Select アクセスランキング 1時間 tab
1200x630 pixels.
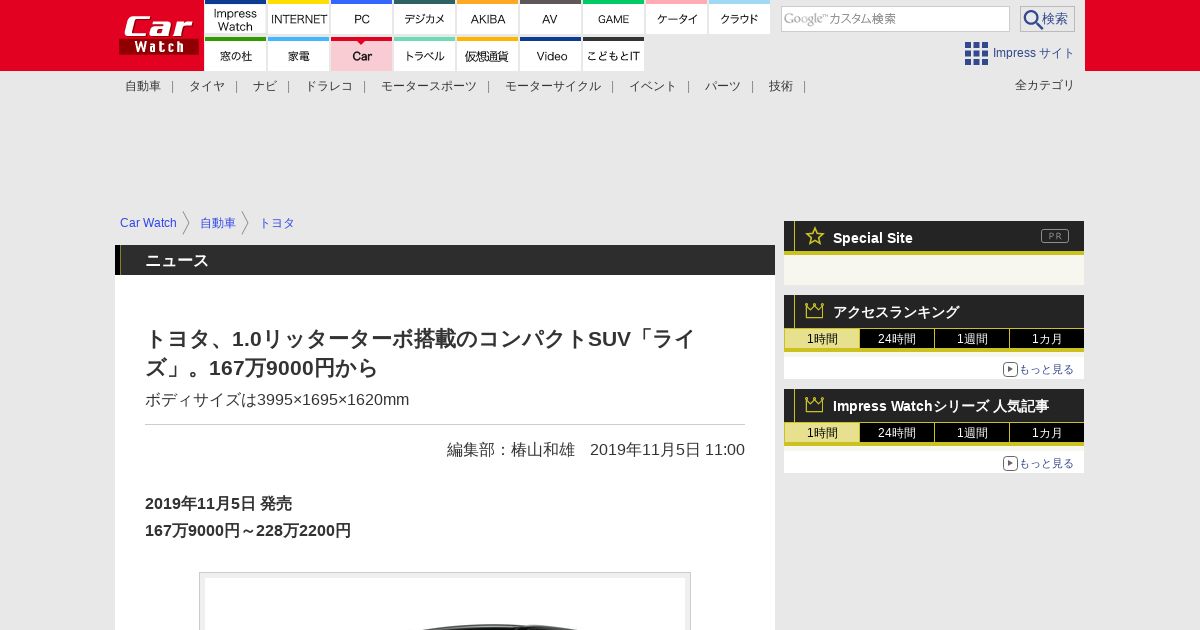[822, 339]
